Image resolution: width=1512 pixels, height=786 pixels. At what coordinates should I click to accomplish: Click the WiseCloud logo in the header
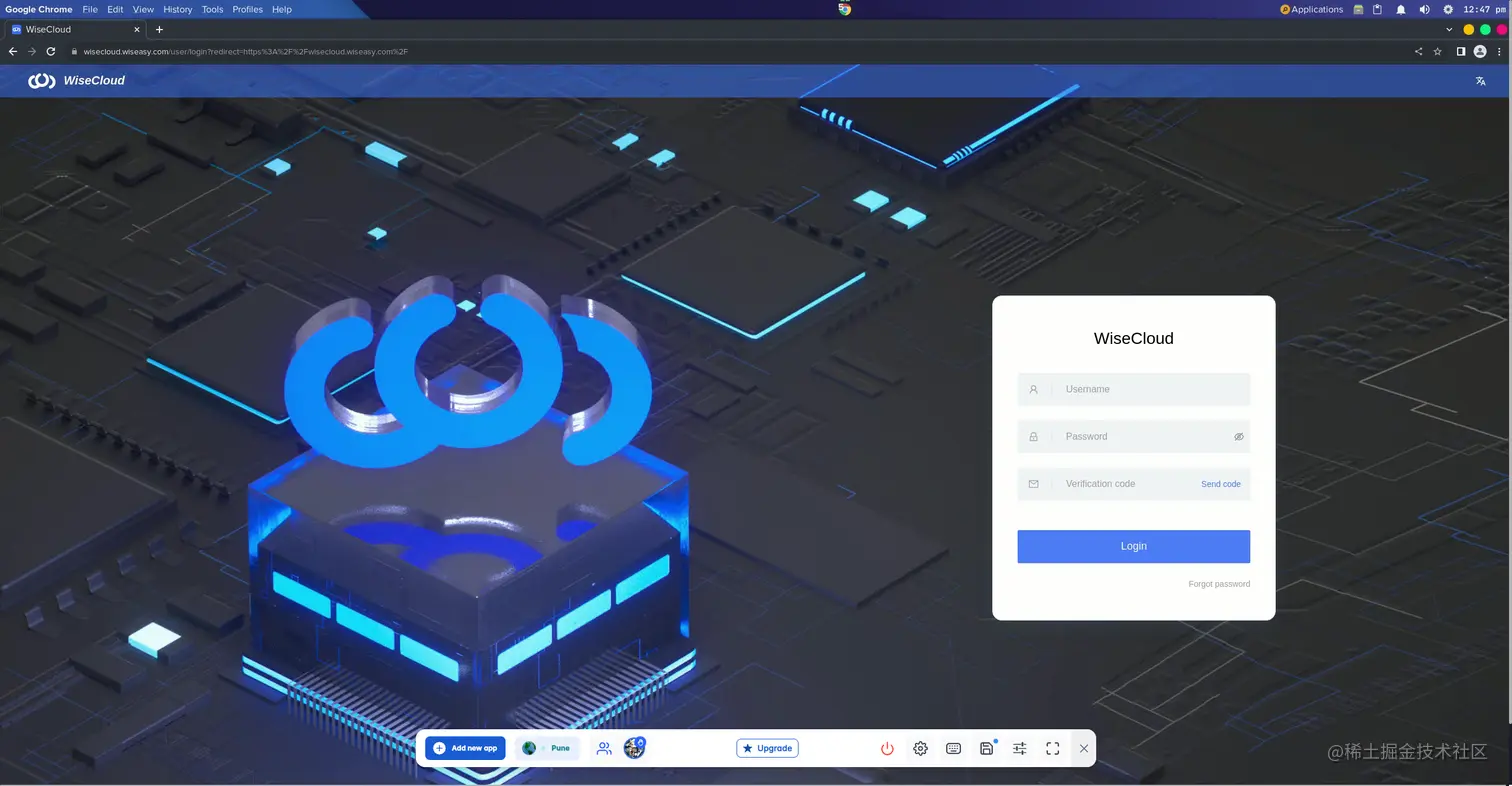coord(76,80)
